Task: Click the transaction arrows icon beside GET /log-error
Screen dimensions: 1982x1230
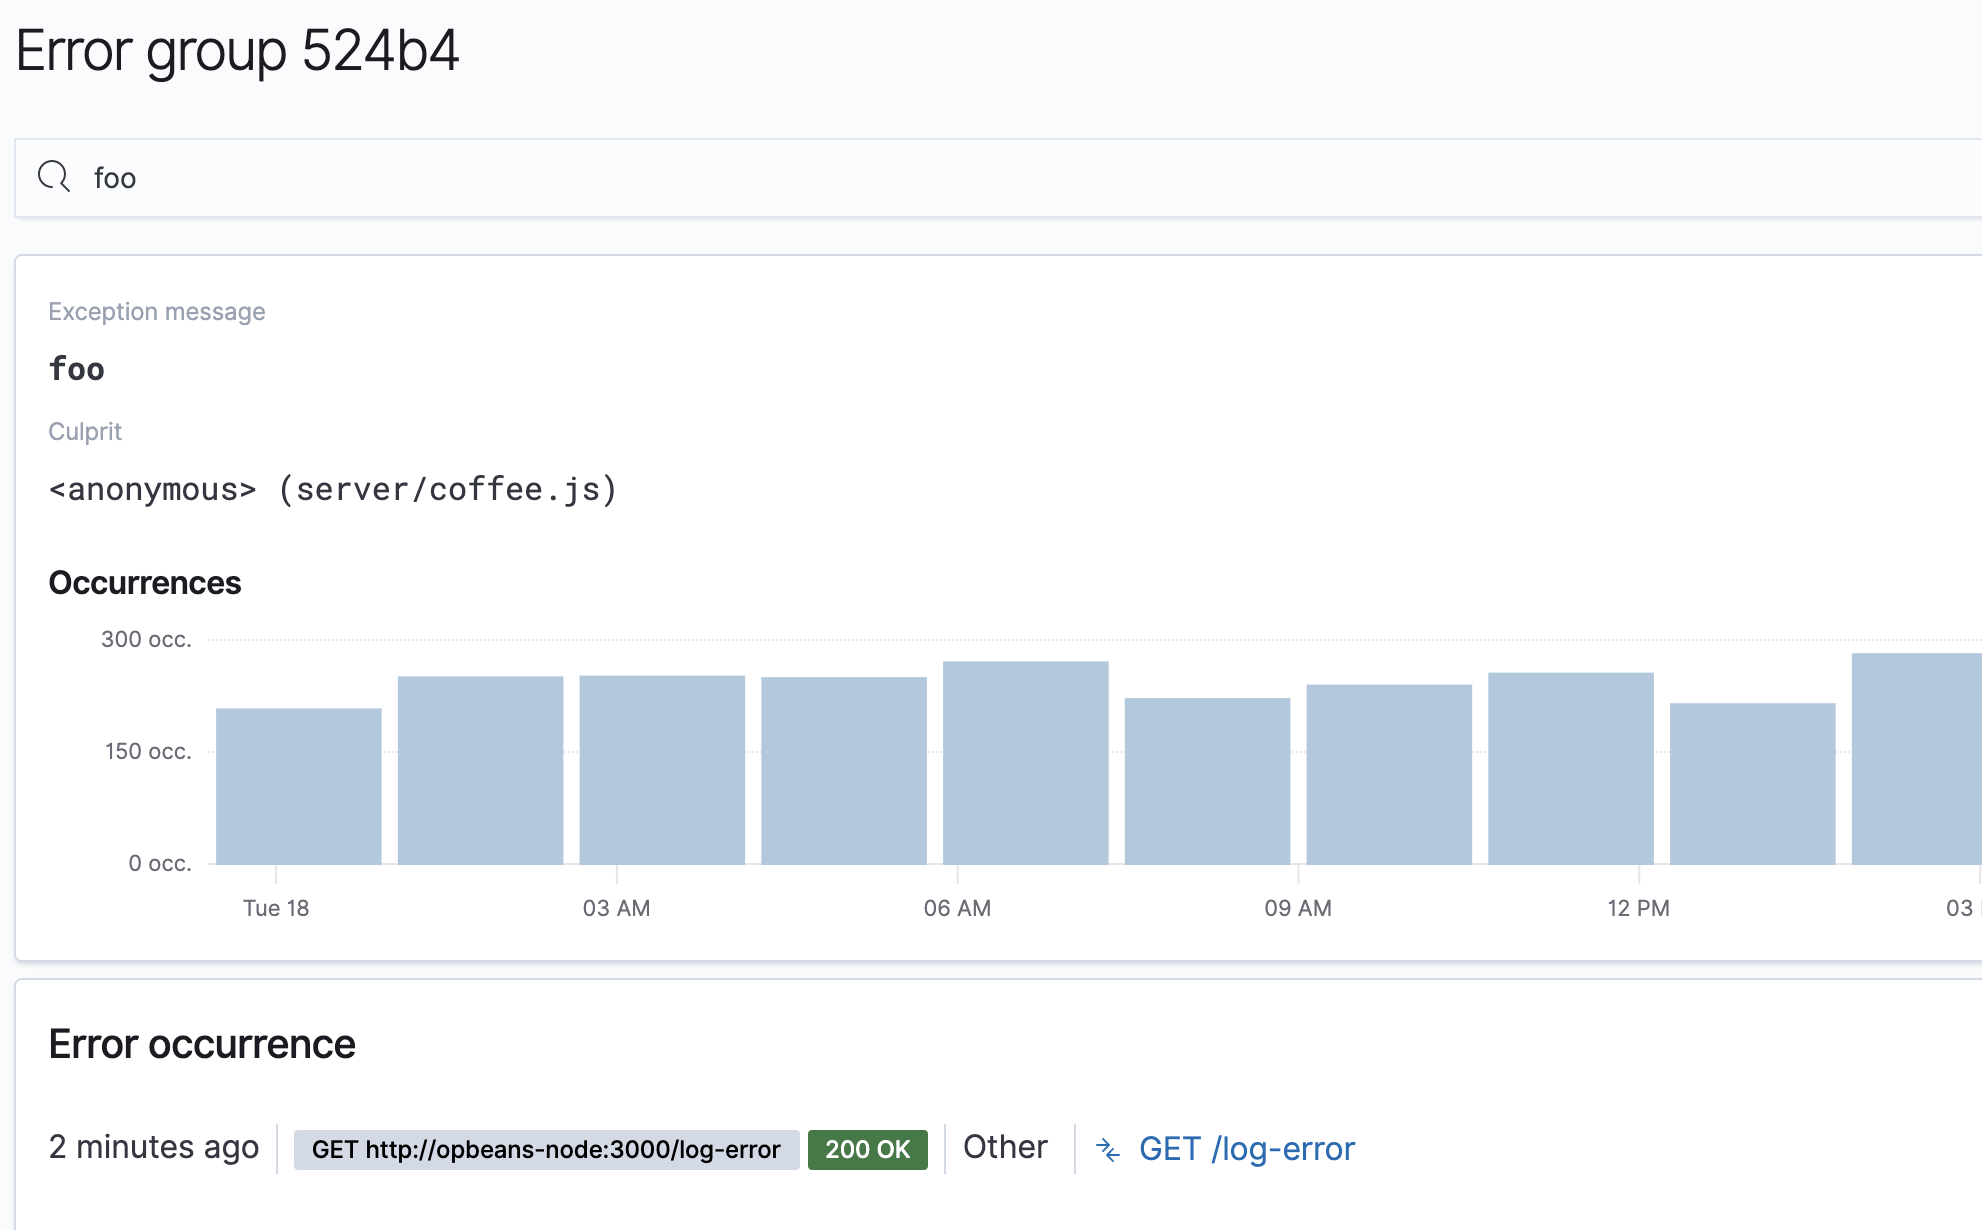Action: tap(1108, 1149)
